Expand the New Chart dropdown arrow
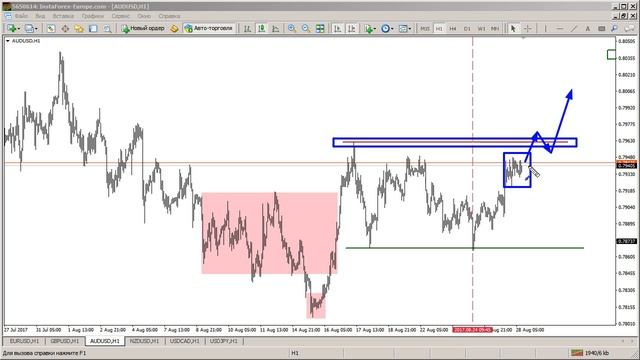 (x=19, y=29)
